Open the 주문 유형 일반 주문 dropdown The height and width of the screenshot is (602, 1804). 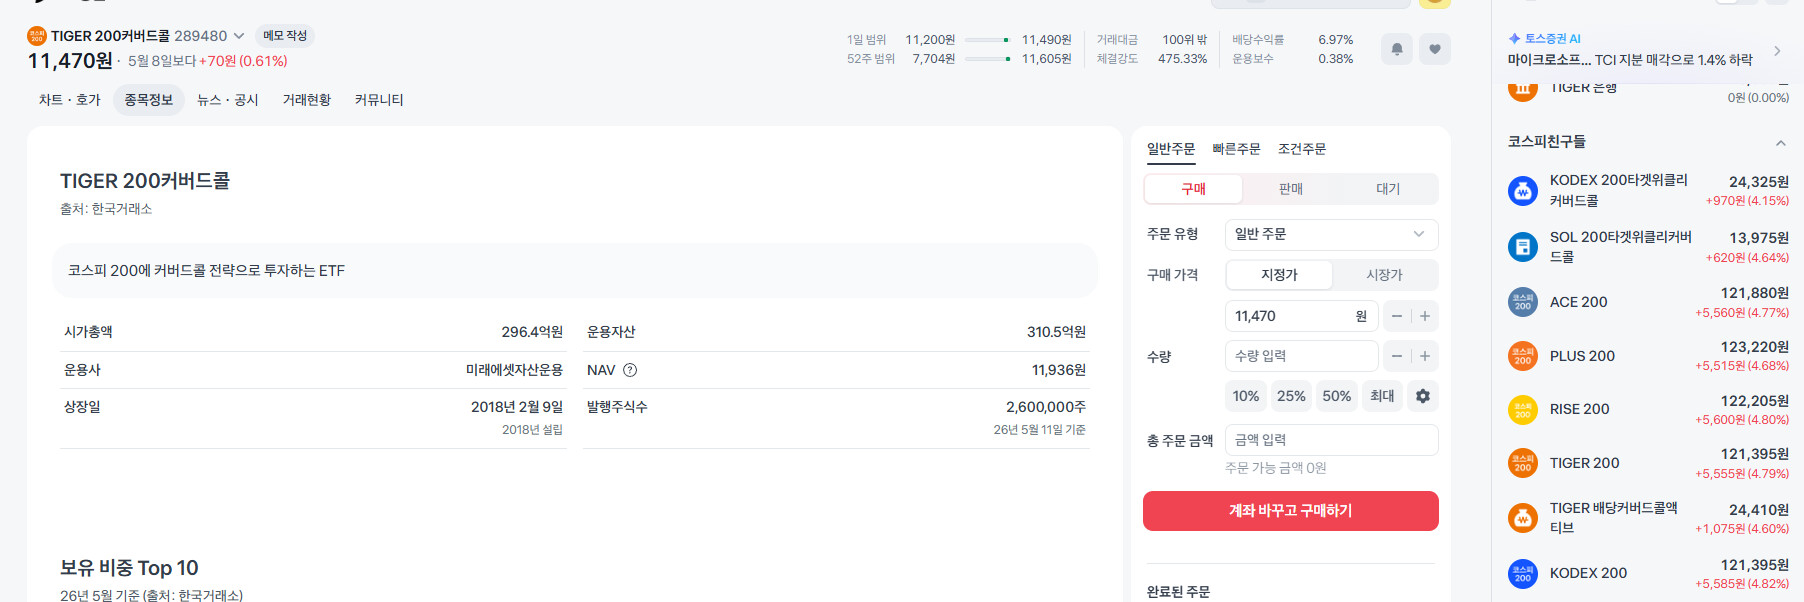coord(1331,234)
